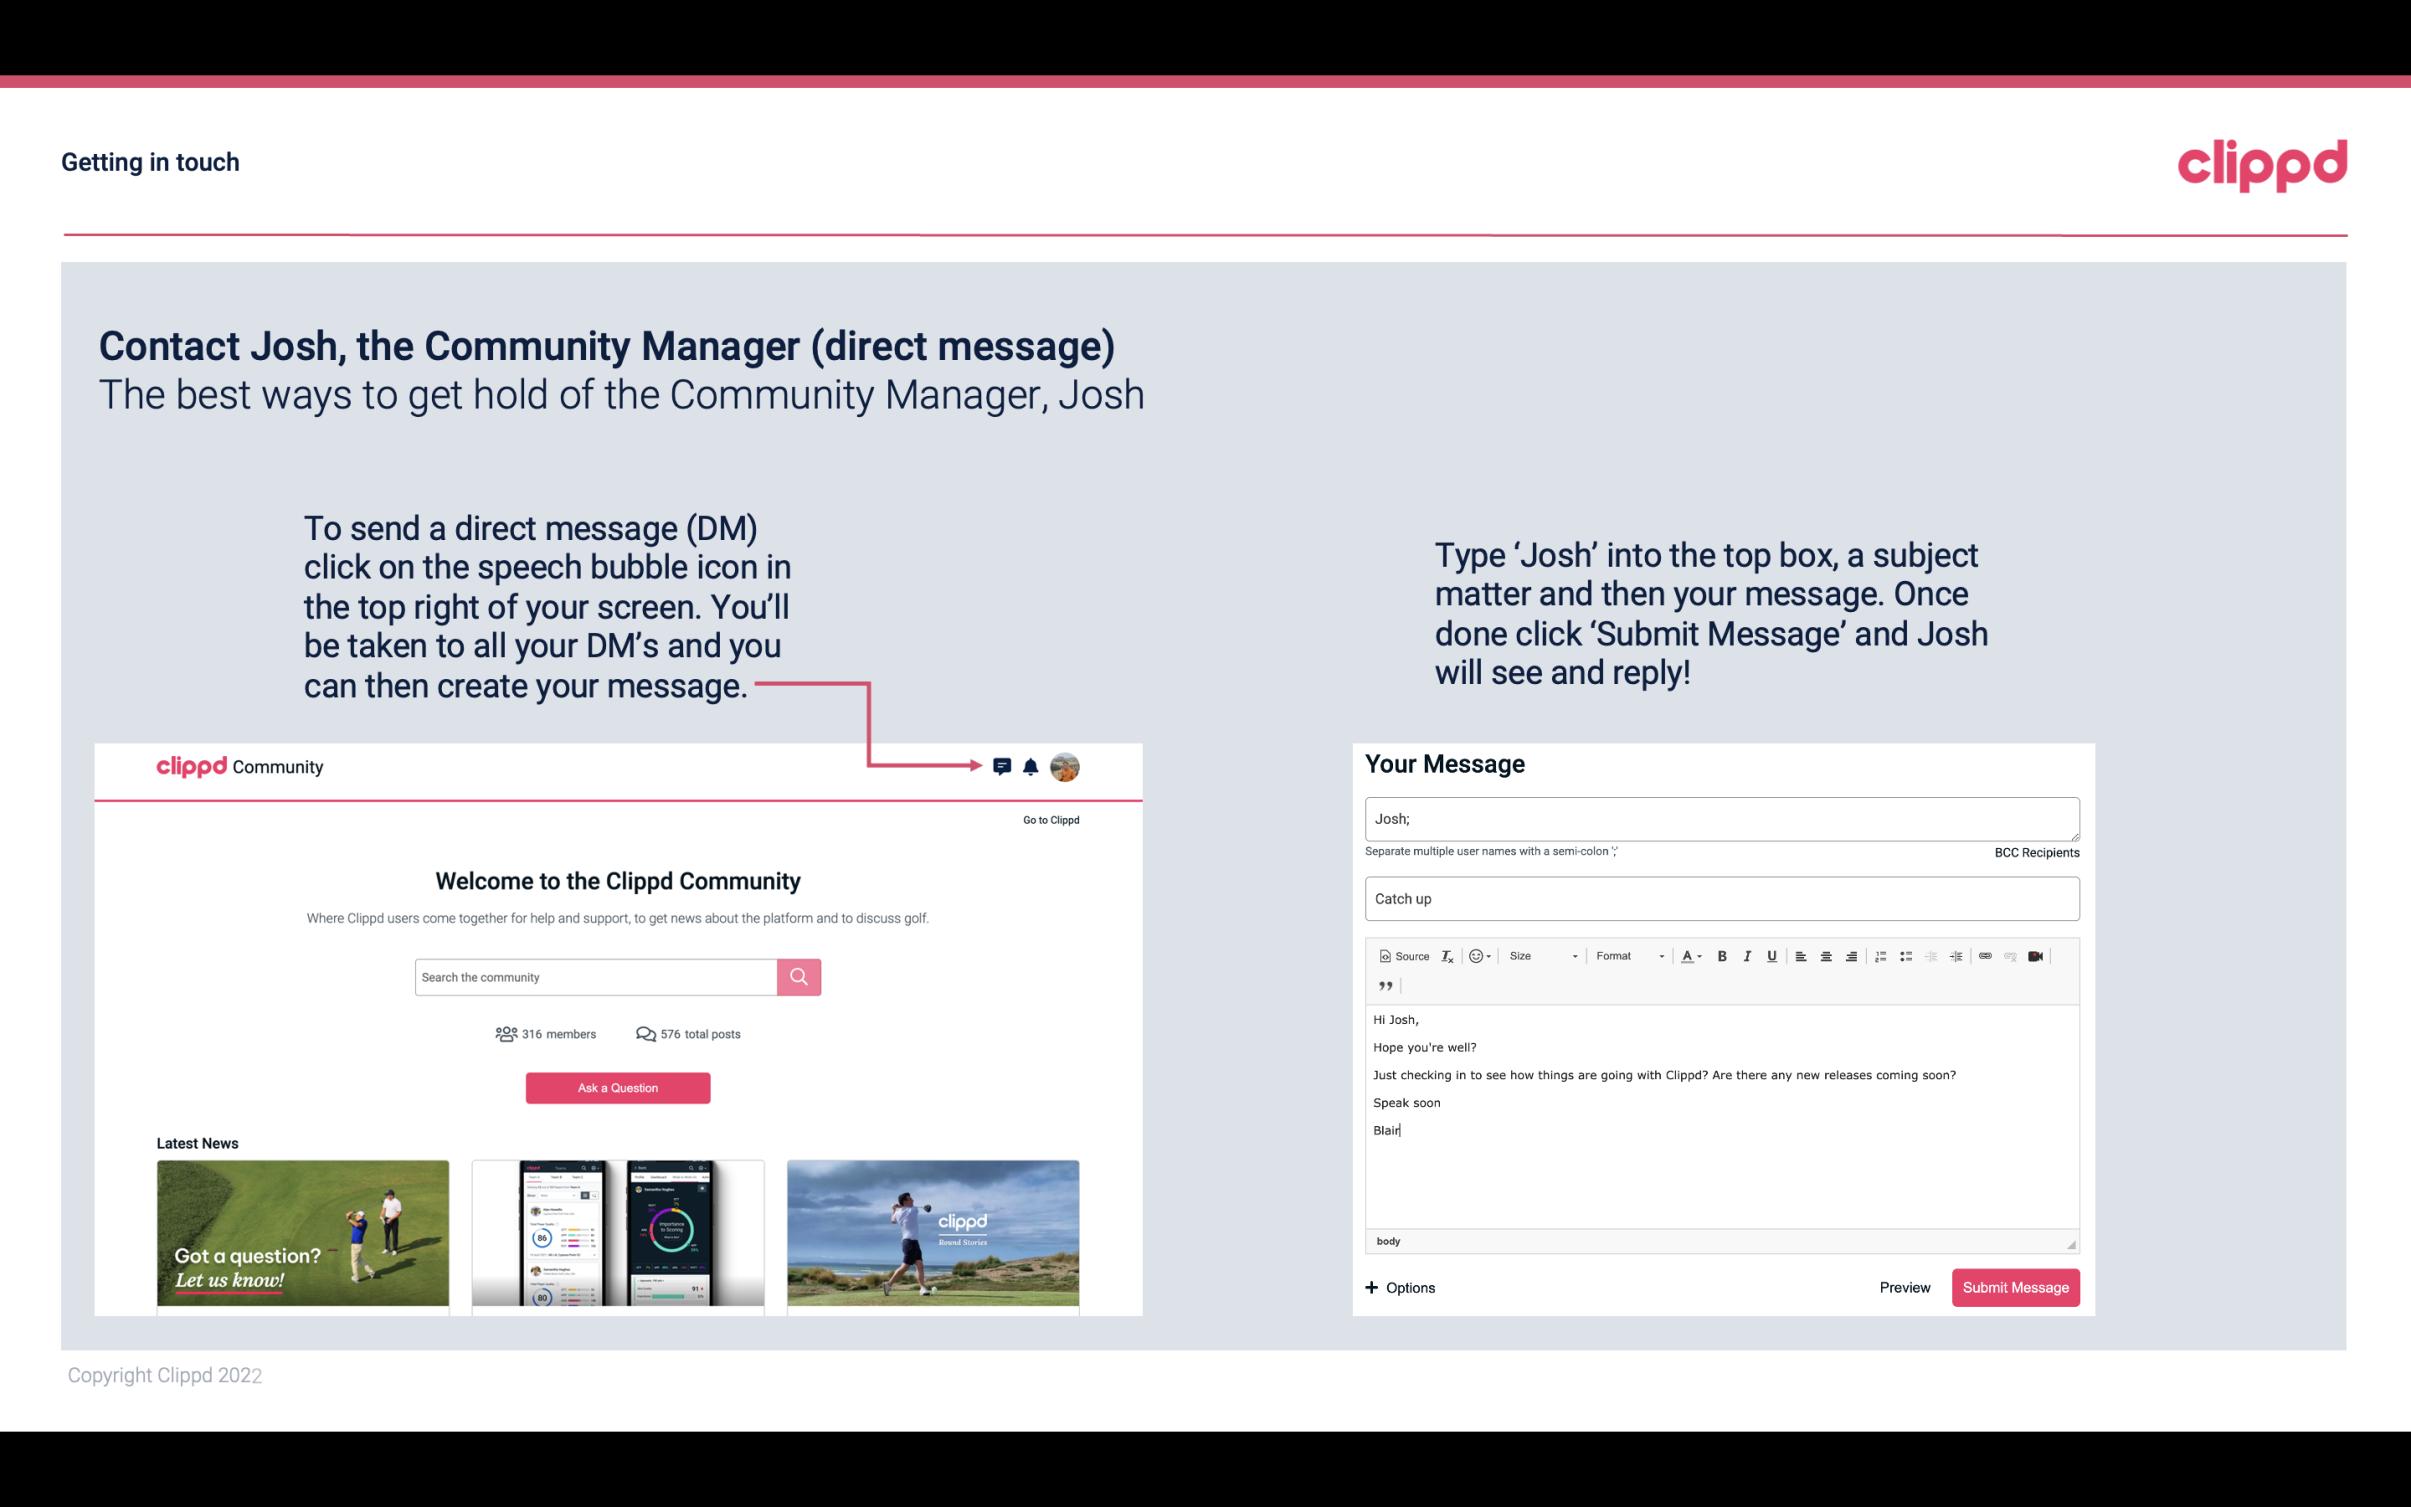Click the 'Ask a Question' button
Image resolution: width=2411 pixels, height=1507 pixels.
click(x=618, y=1087)
